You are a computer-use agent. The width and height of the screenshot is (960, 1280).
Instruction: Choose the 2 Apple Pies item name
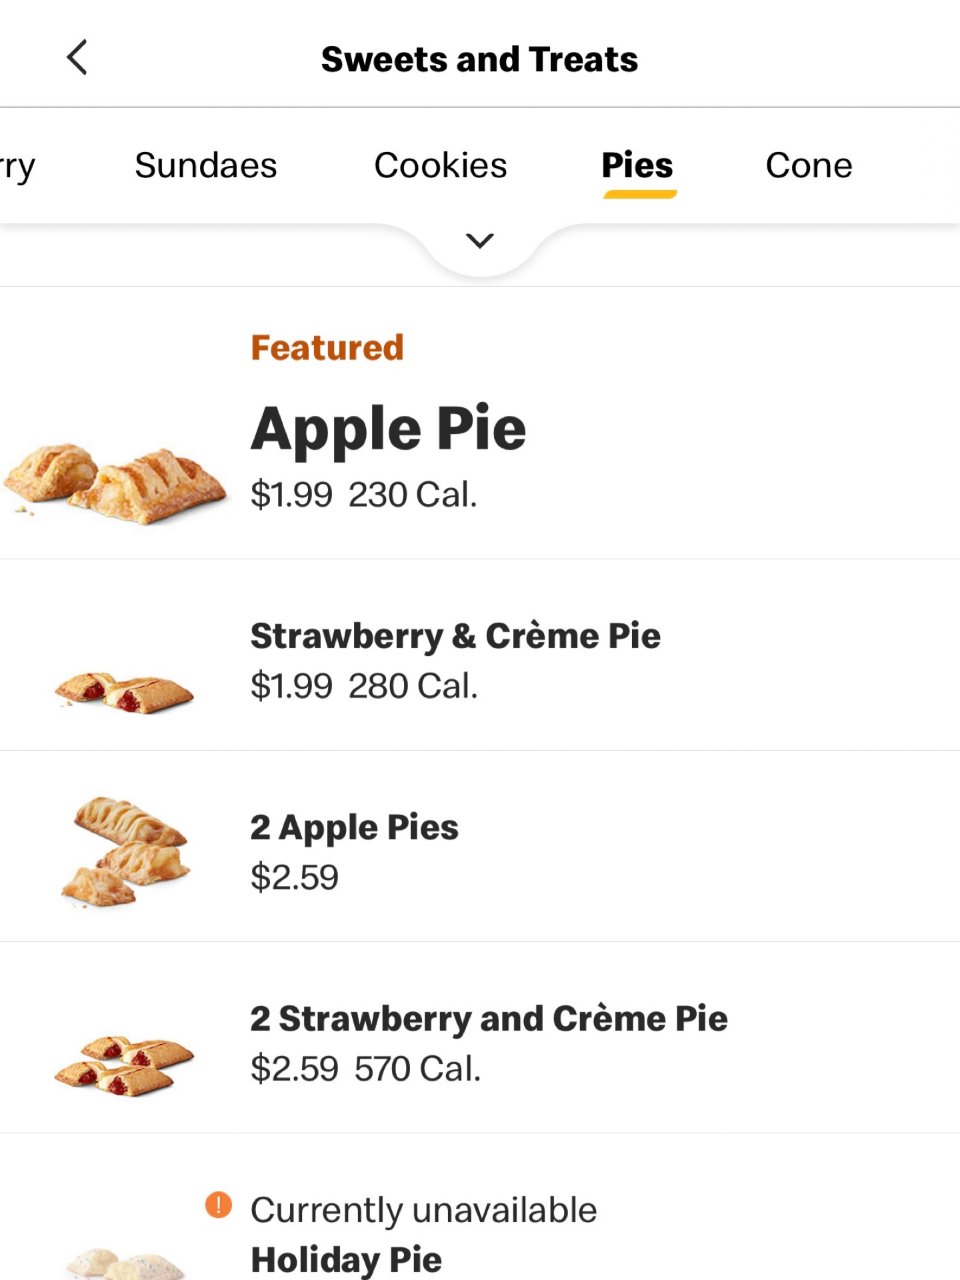[x=354, y=828]
